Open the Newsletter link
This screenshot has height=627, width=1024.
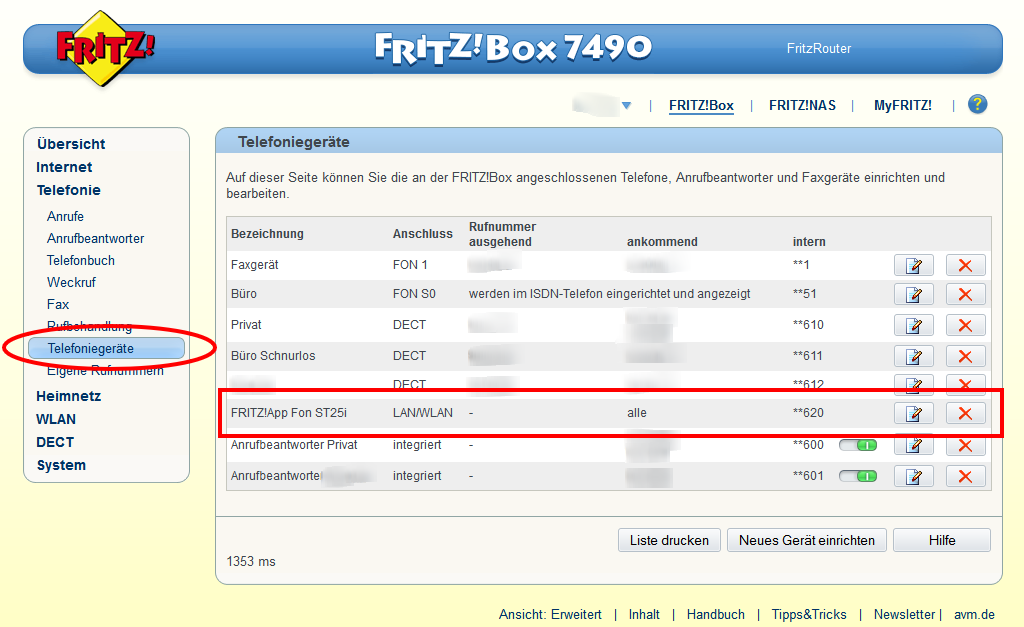pos(904,615)
